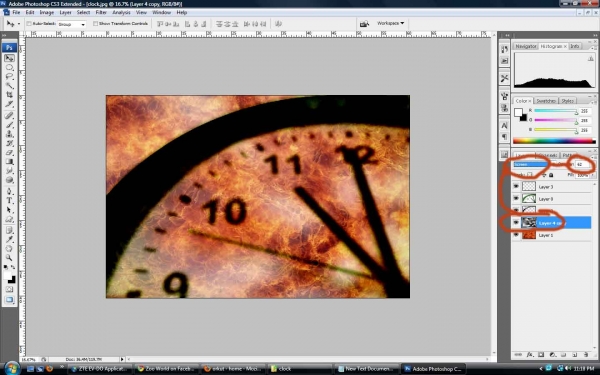The width and height of the screenshot is (600, 375).
Task: Click Auto-Align Layers icon in options bar
Action: 278,24
